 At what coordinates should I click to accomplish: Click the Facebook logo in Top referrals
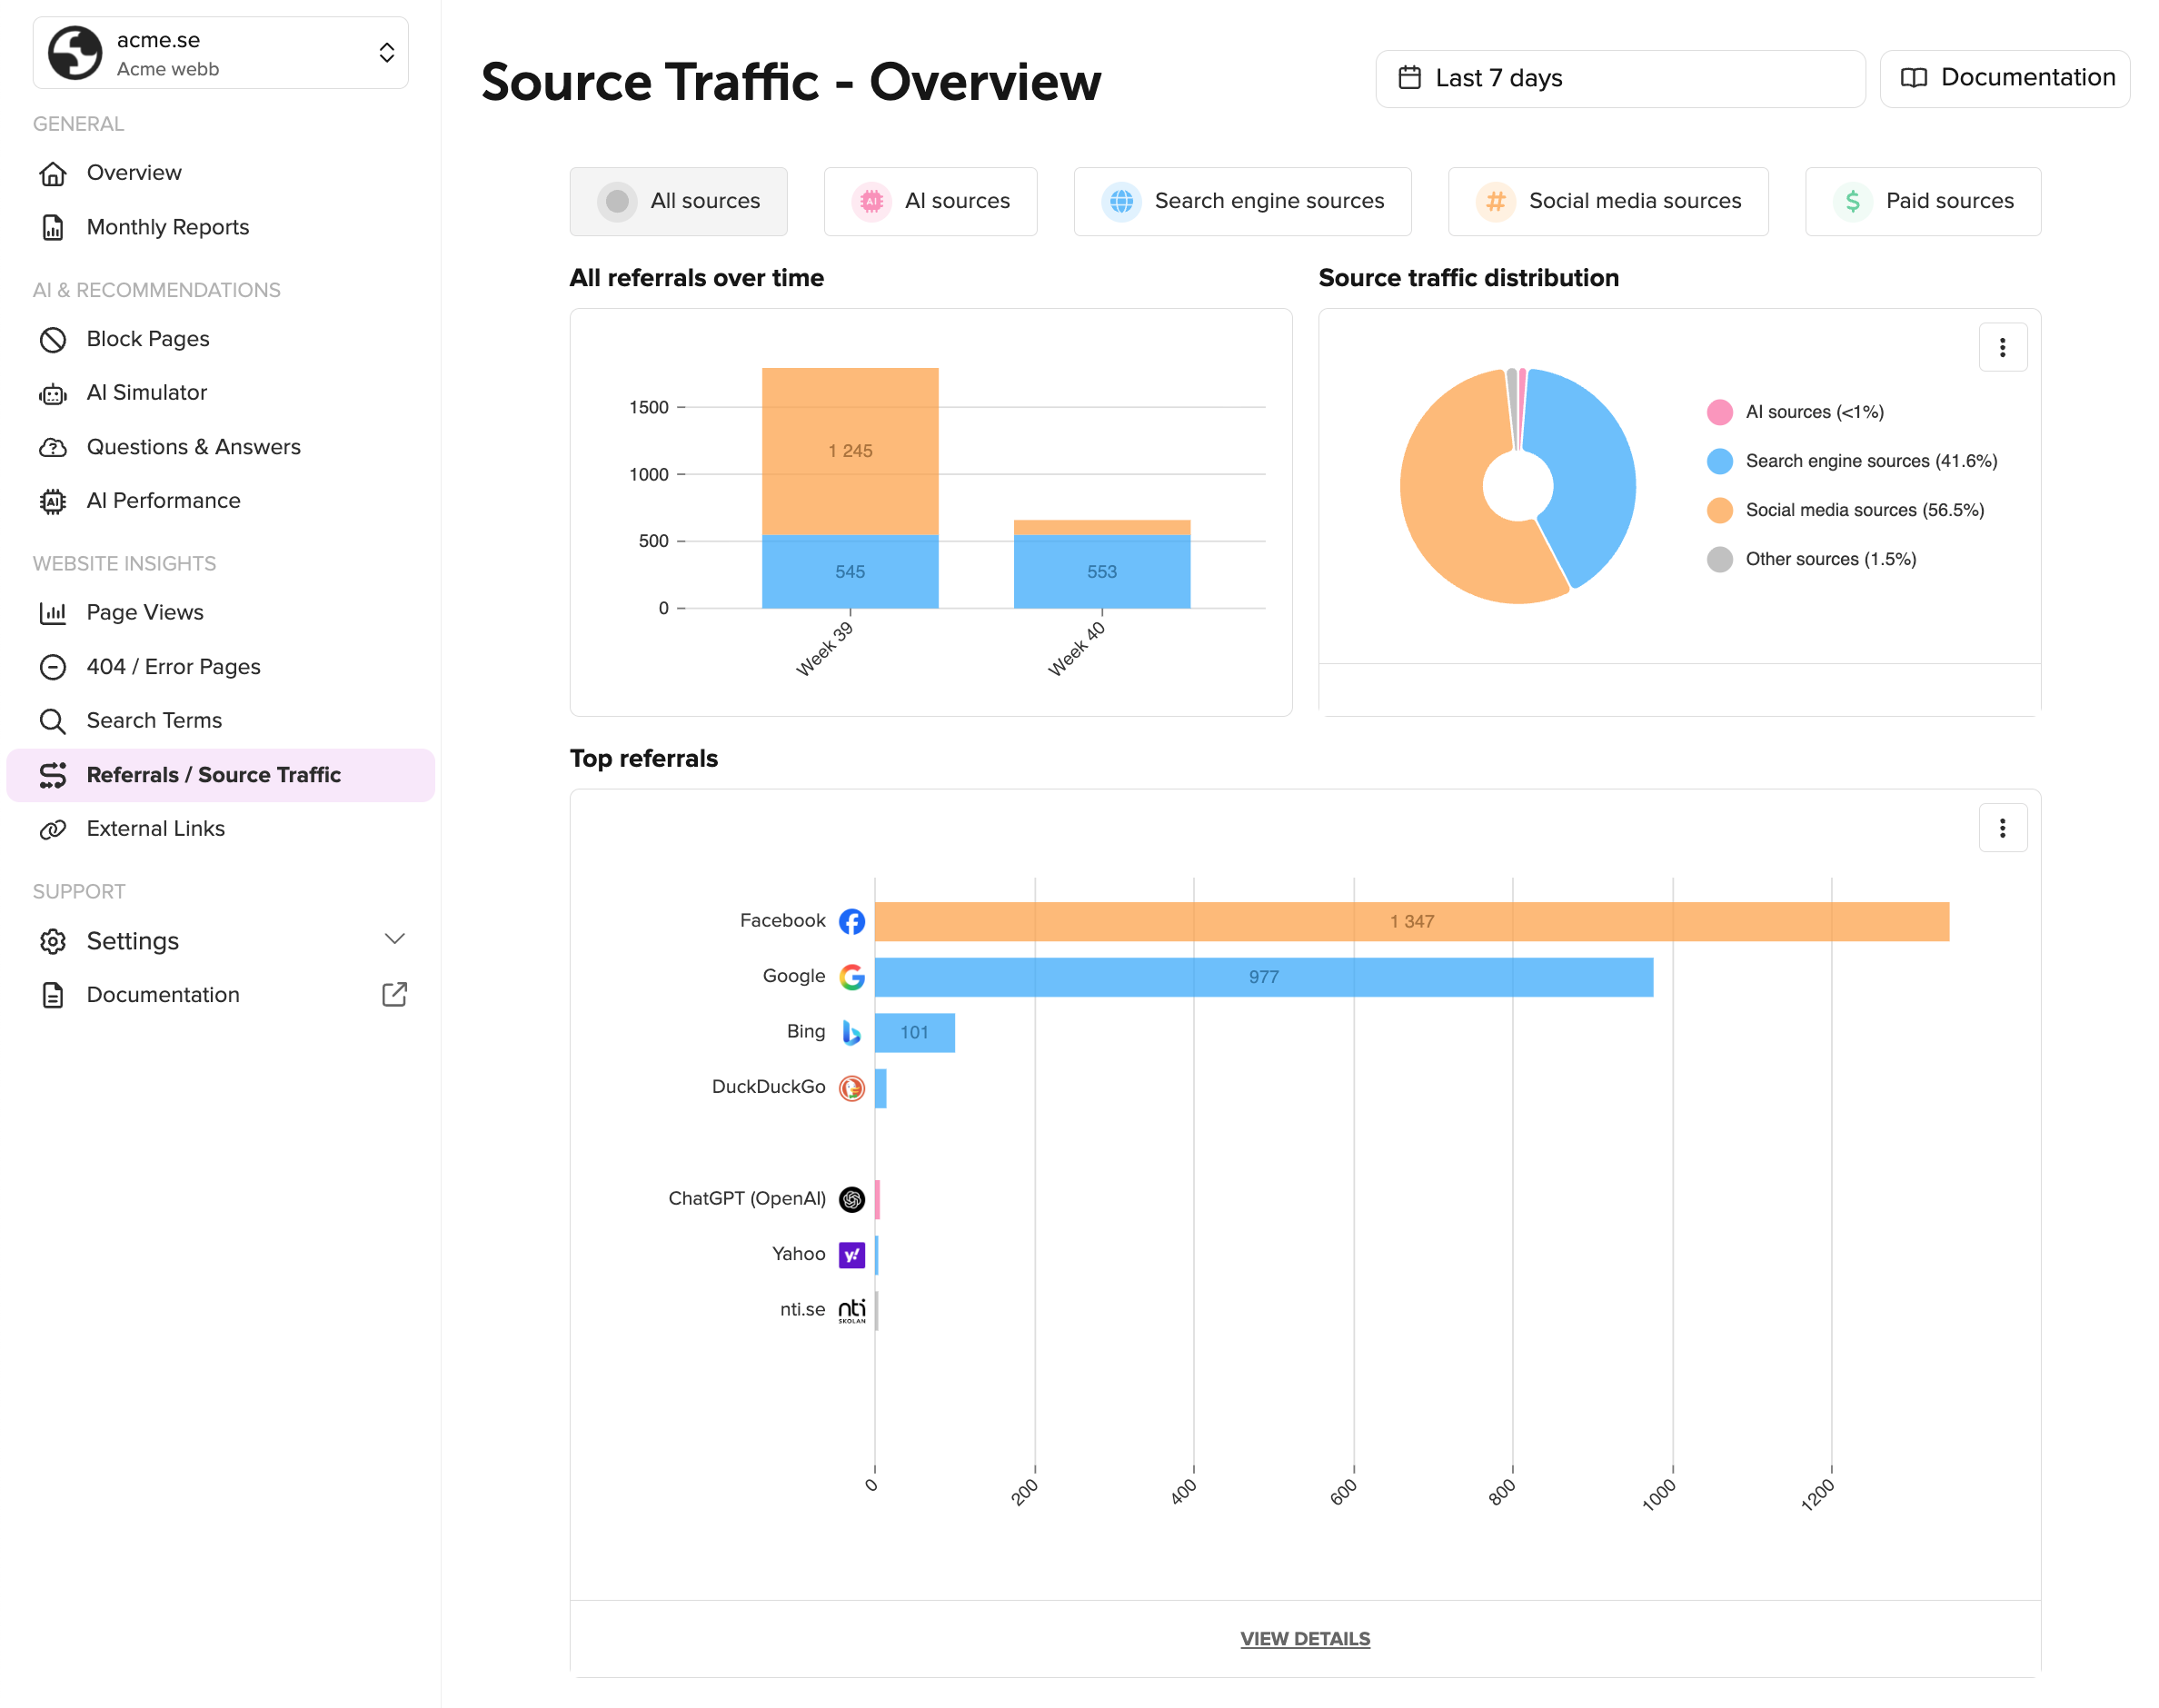click(x=851, y=921)
